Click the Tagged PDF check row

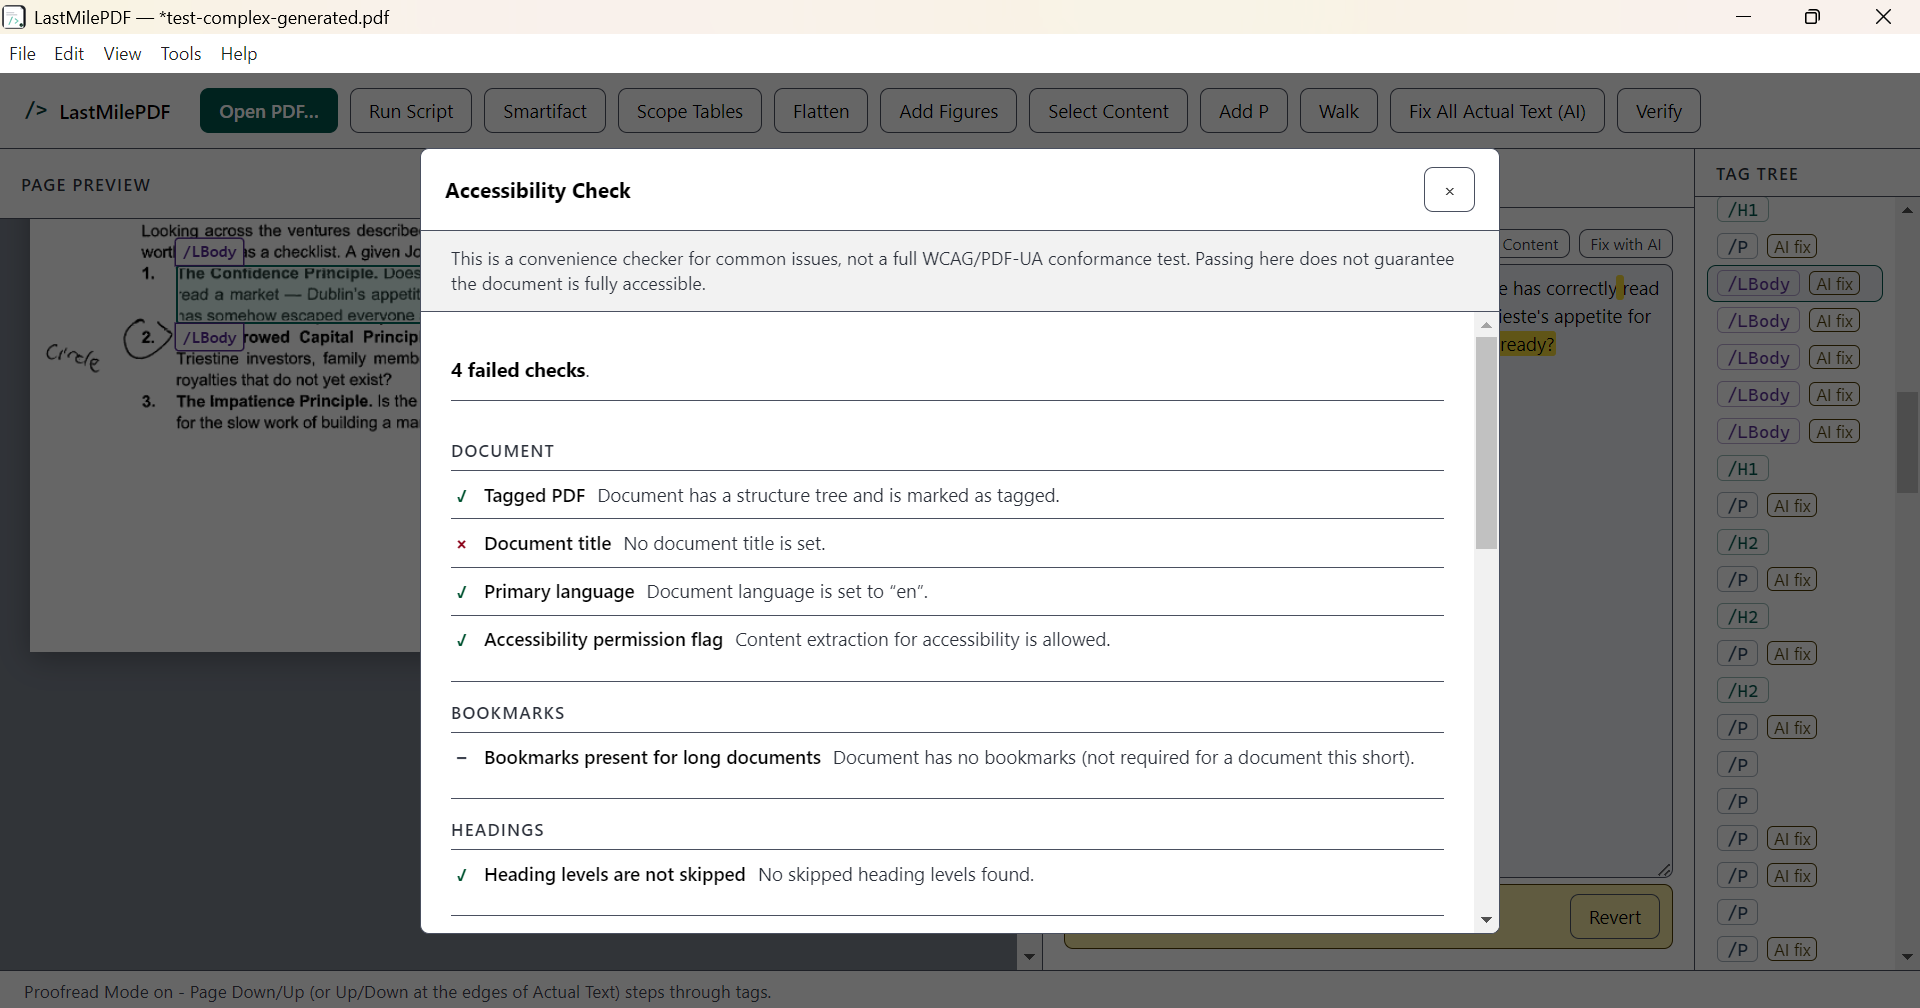(947, 496)
